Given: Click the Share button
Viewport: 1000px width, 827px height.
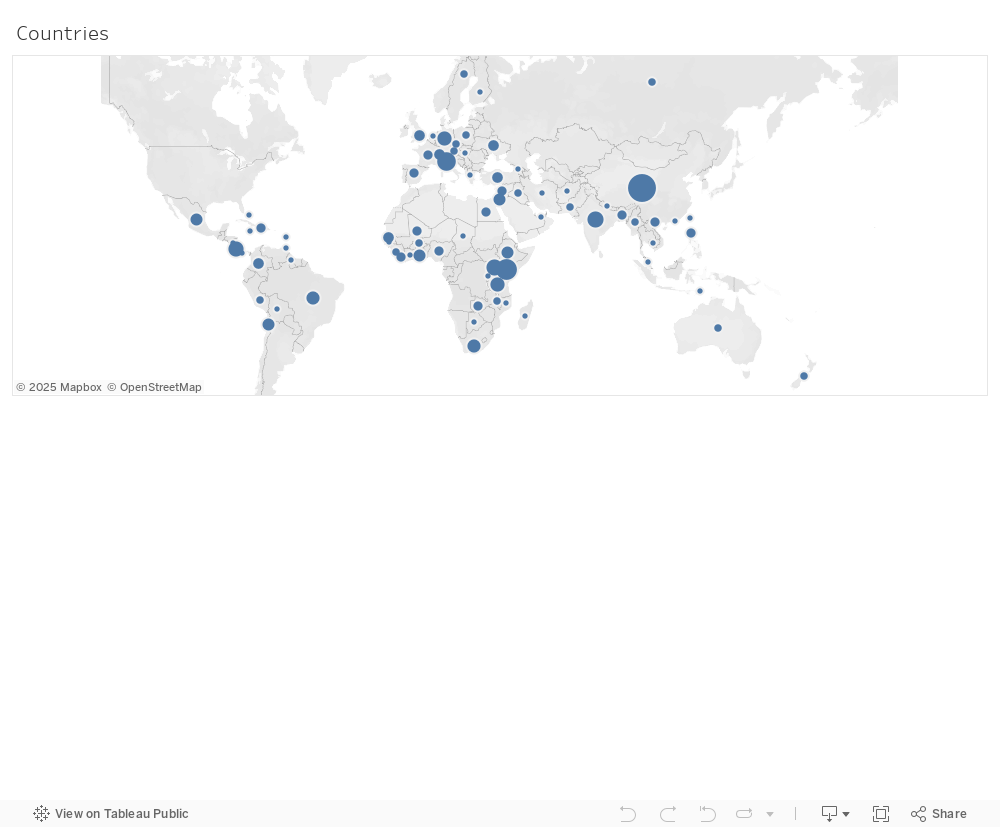Looking at the screenshot, I should click(939, 814).
